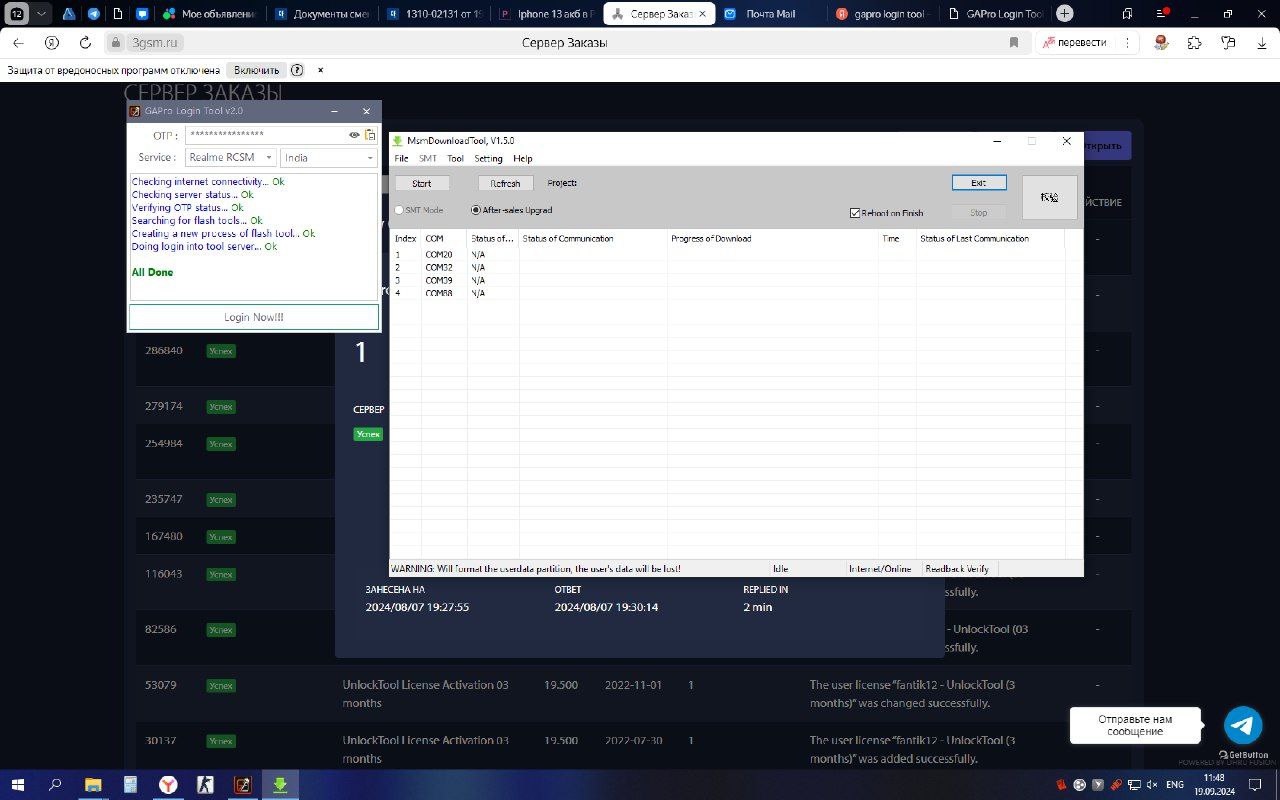Bookmark the page with the bookmark icon
The width and height of the screenshot is (1280, 800).
point(1013,43)
